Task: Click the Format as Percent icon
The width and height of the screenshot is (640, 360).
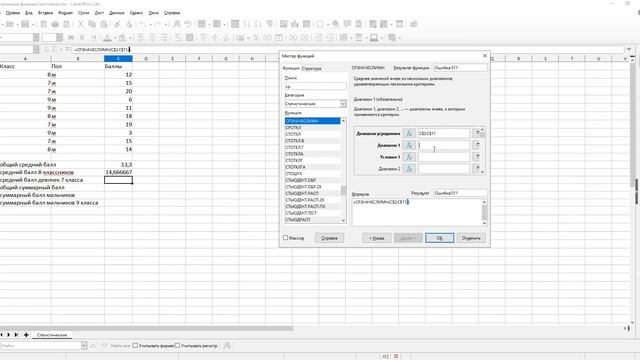Action: pos(256,38)
